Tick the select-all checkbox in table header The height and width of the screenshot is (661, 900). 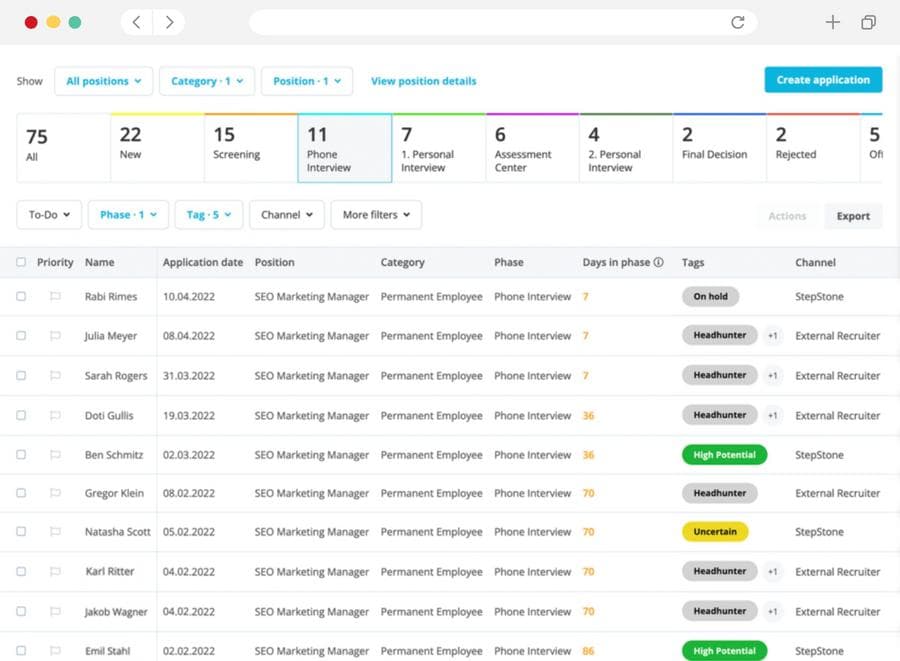coord(21,262)
